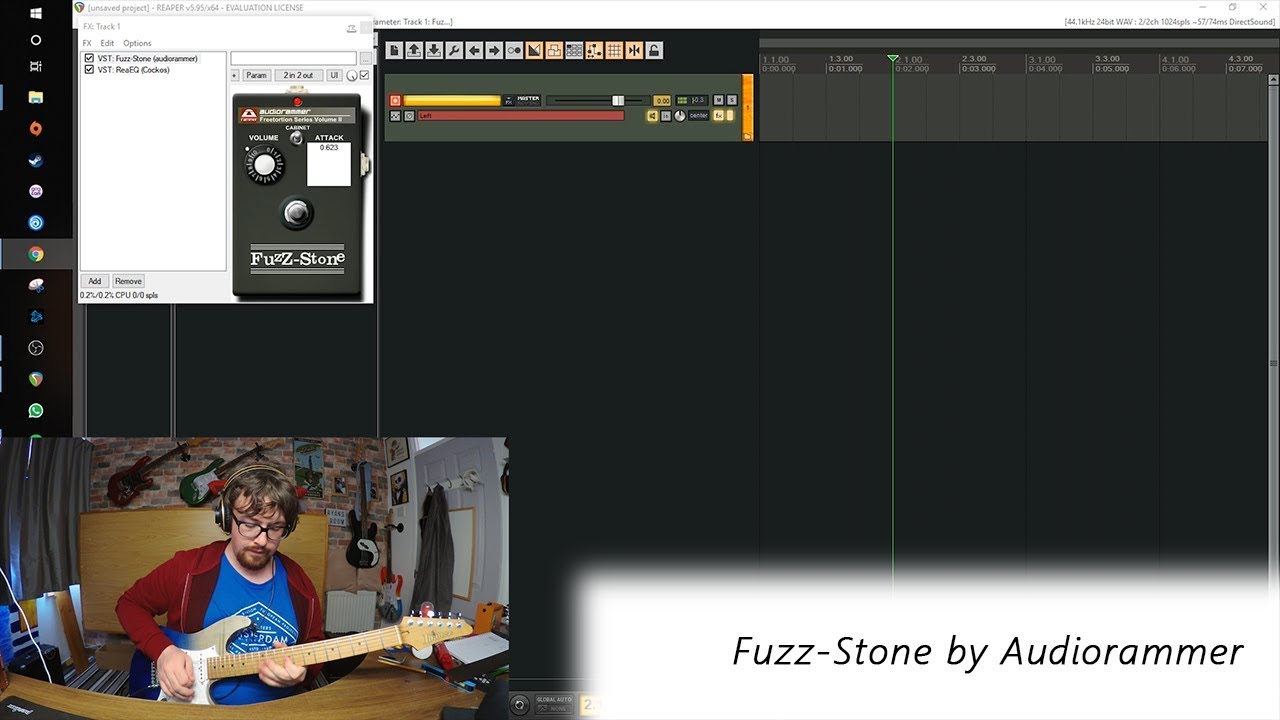The width and height of the screenshot is (1280, 720).
Task: Click the ATTACK value box showing 0.623
Action: tap(329, 164)
